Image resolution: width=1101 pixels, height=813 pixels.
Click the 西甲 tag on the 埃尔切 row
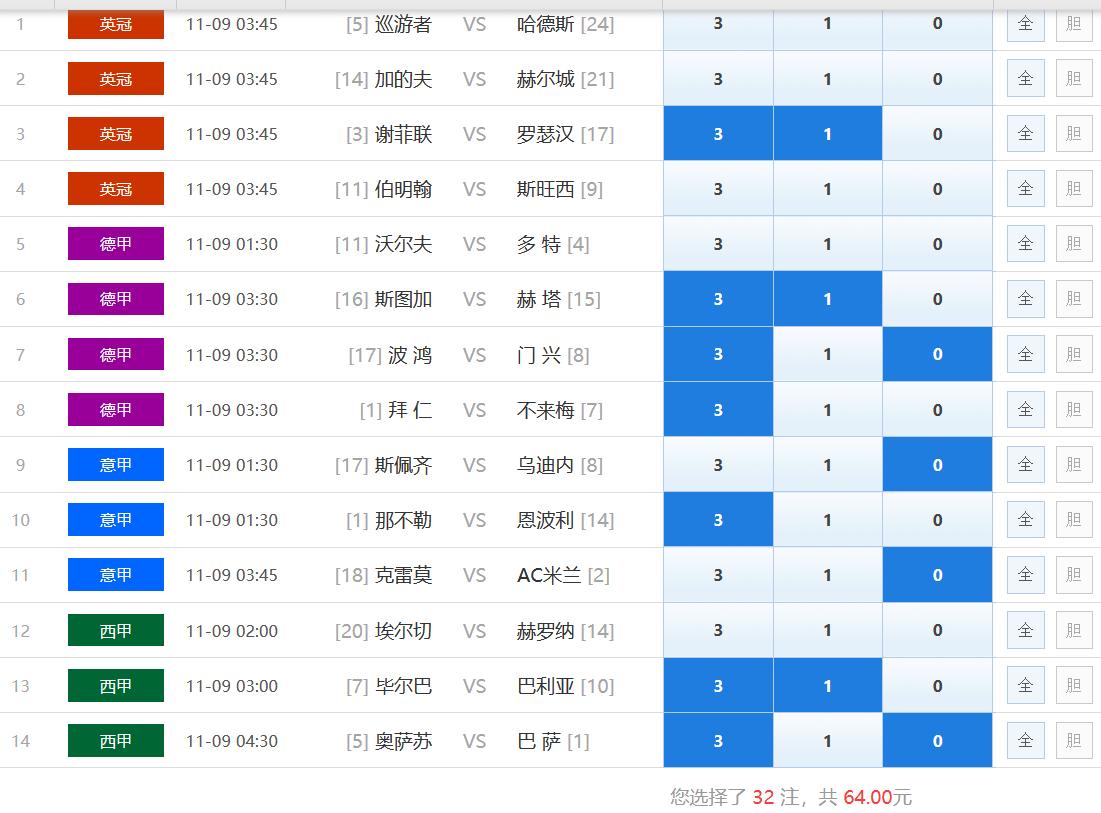[114, 630]
